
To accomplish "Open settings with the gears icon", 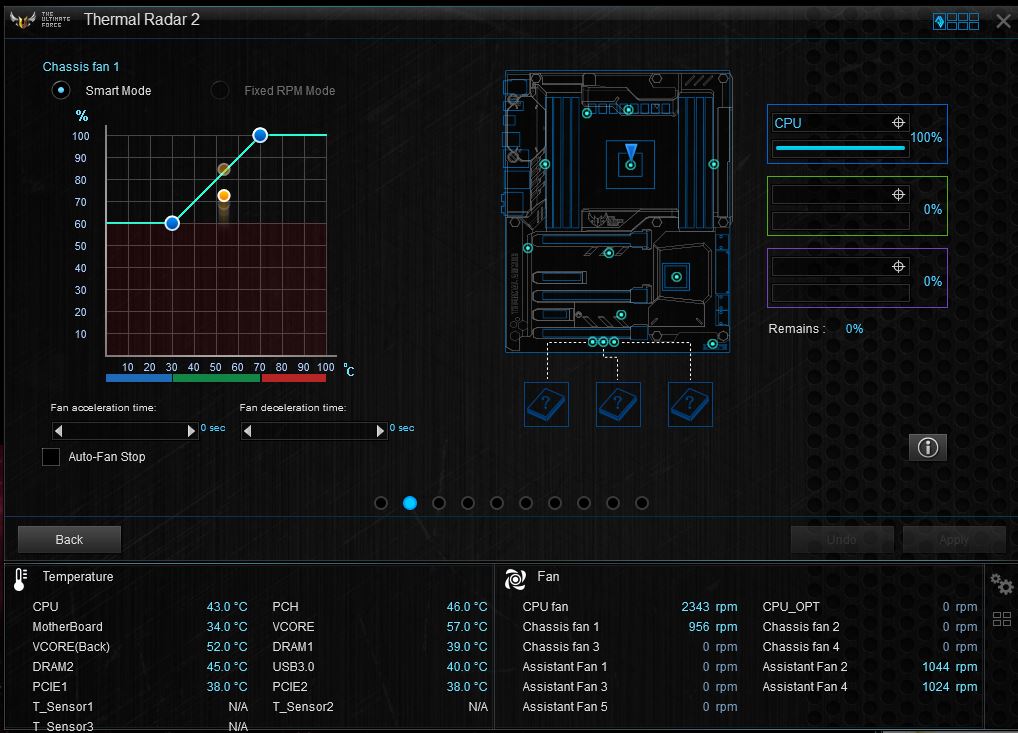I will [1002, 584].
